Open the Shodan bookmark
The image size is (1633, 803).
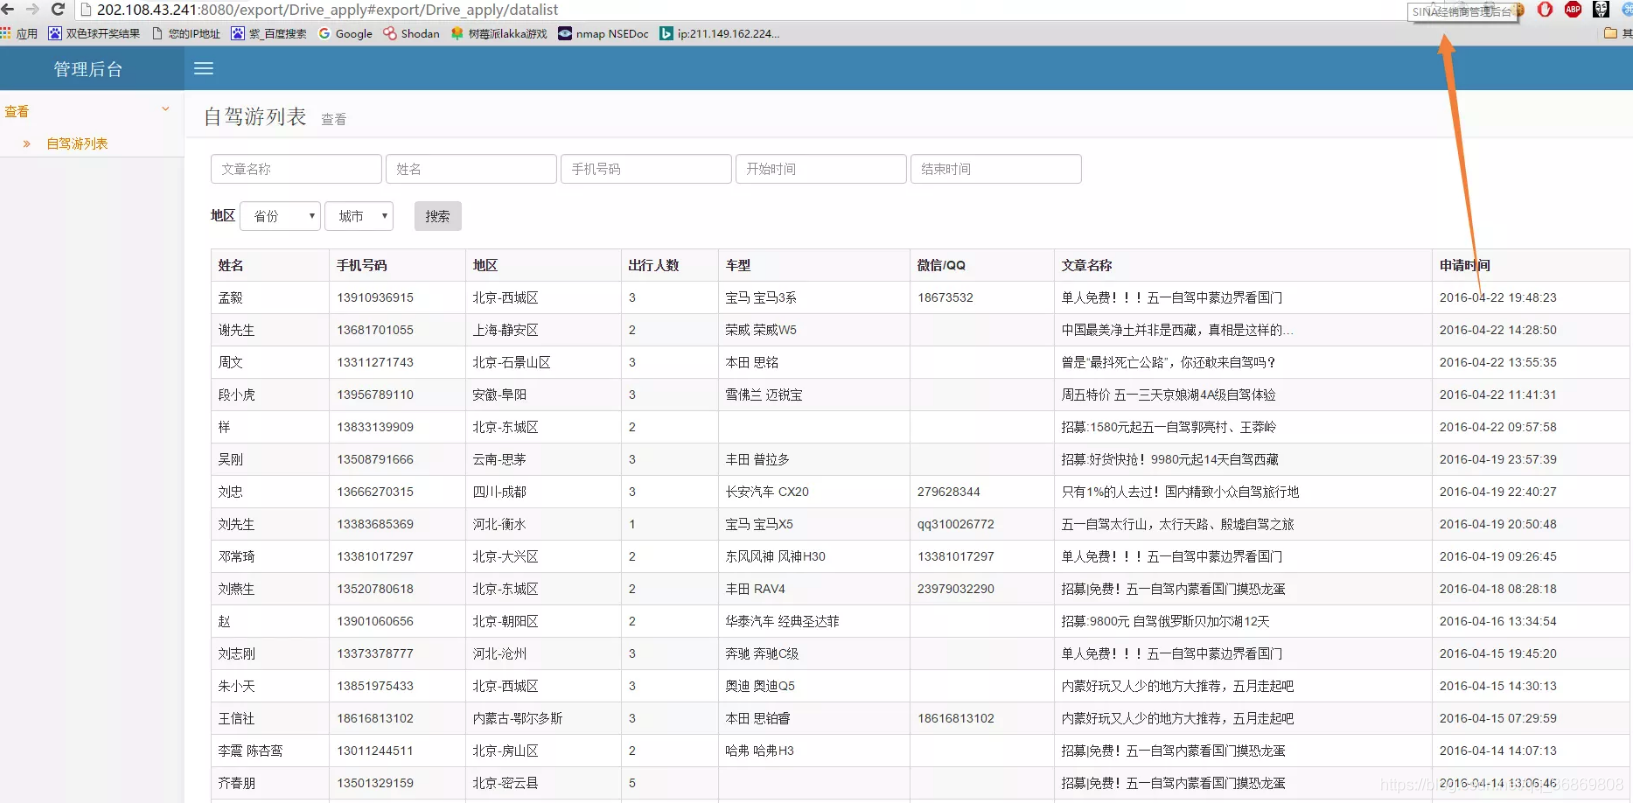tap(411, 34)
